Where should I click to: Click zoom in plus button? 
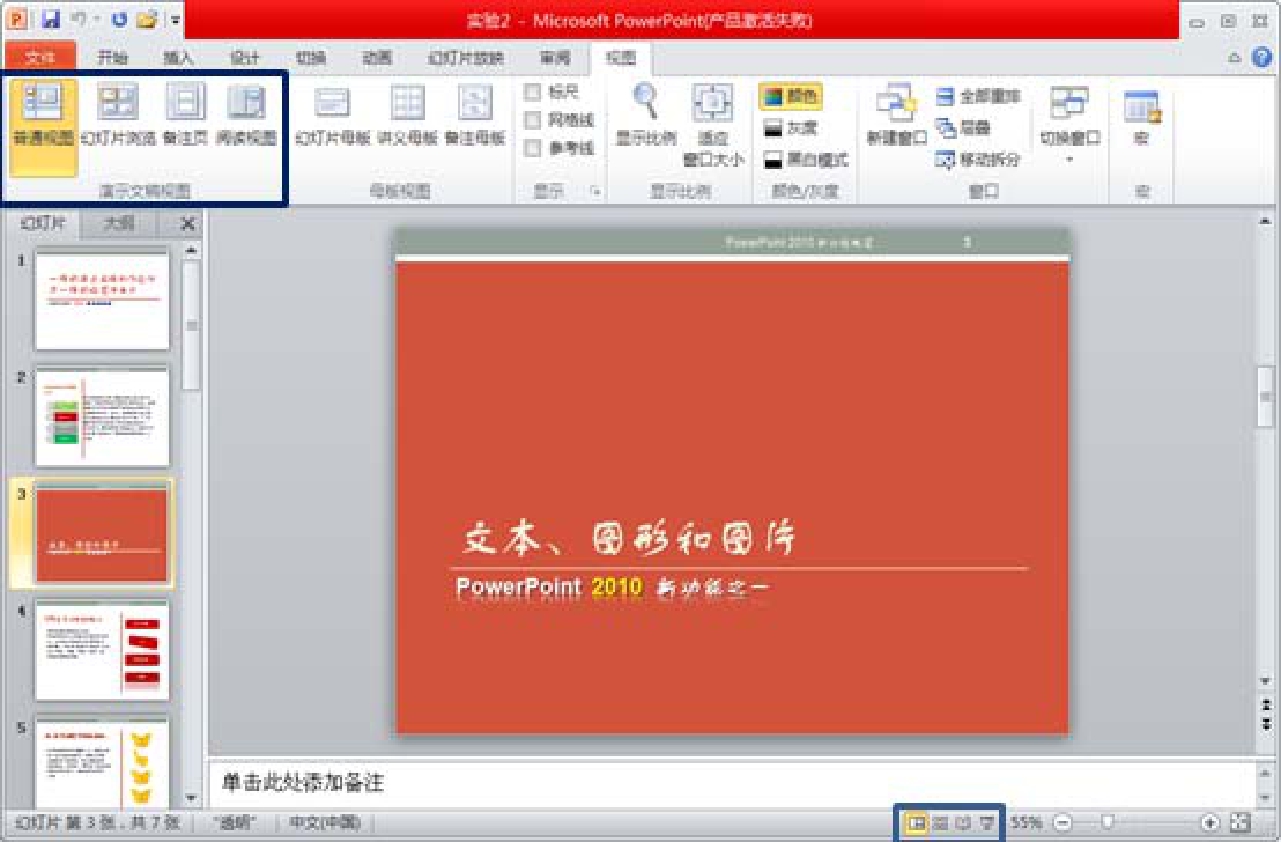pos(1210,823)
